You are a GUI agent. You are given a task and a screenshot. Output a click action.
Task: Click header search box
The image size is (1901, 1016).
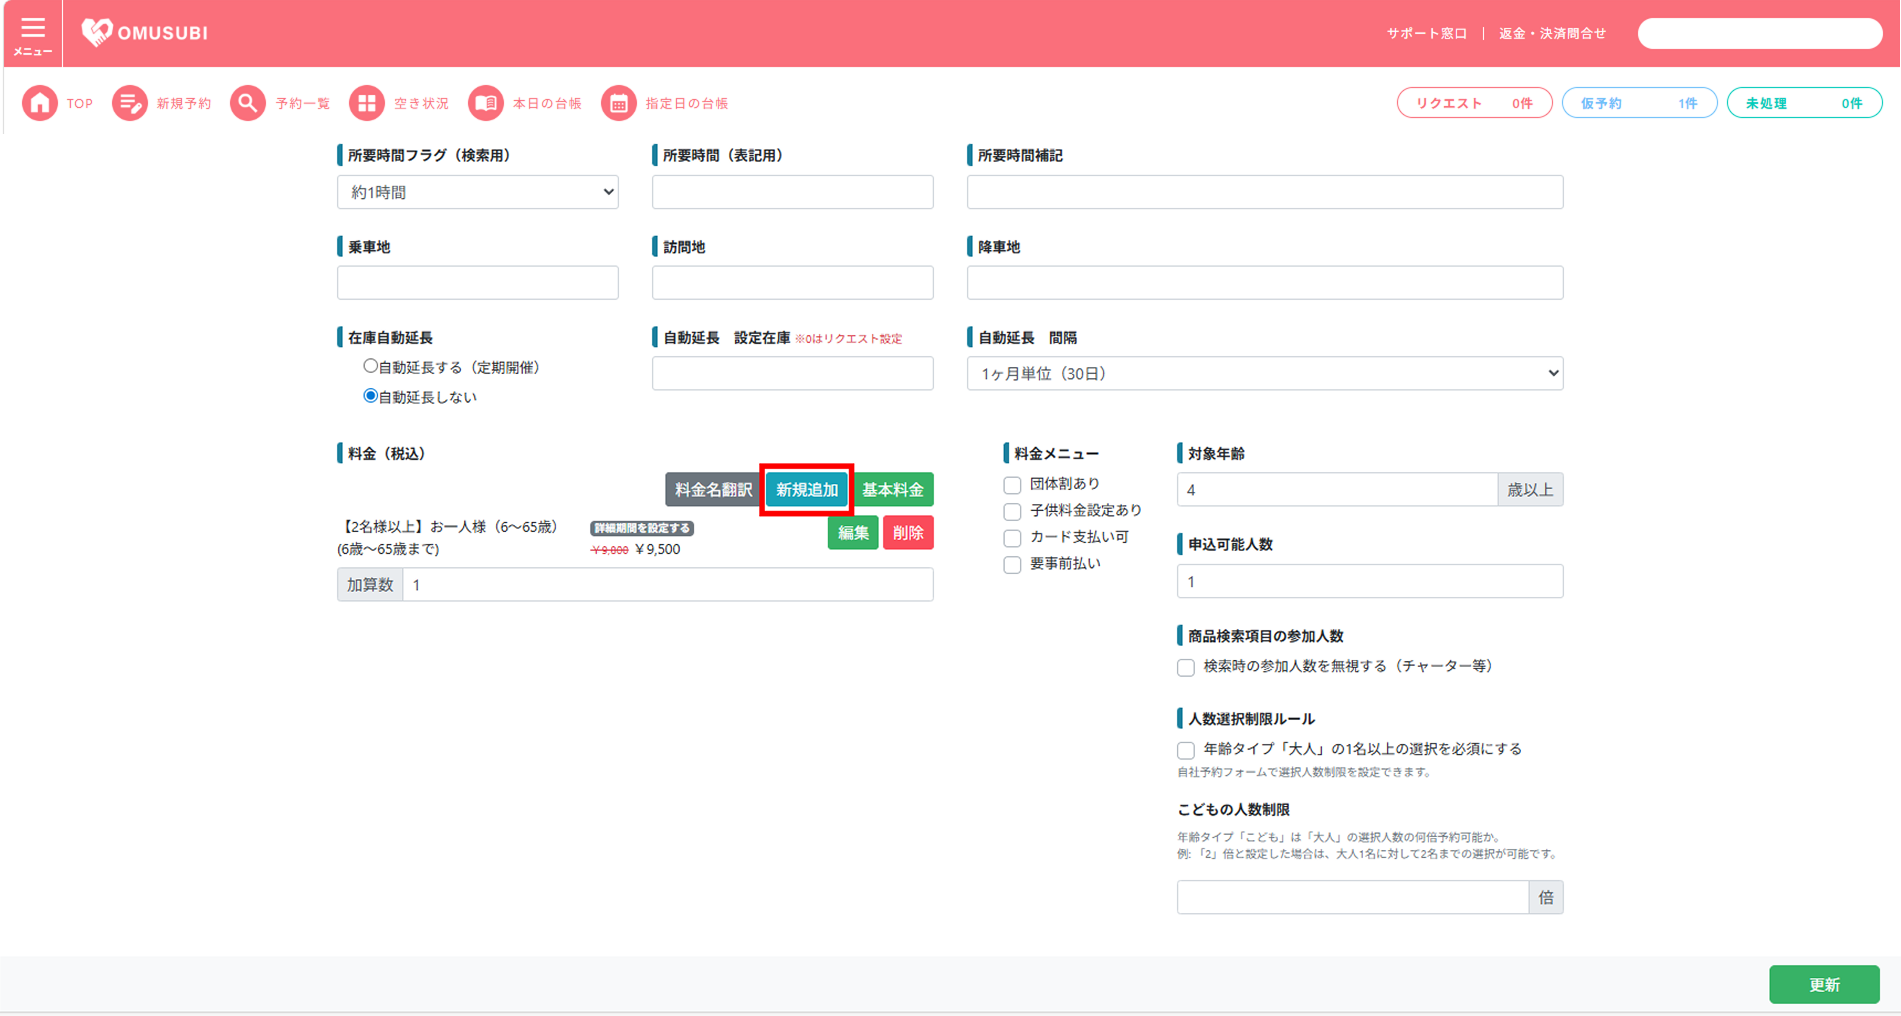(x=1760, y=33)
